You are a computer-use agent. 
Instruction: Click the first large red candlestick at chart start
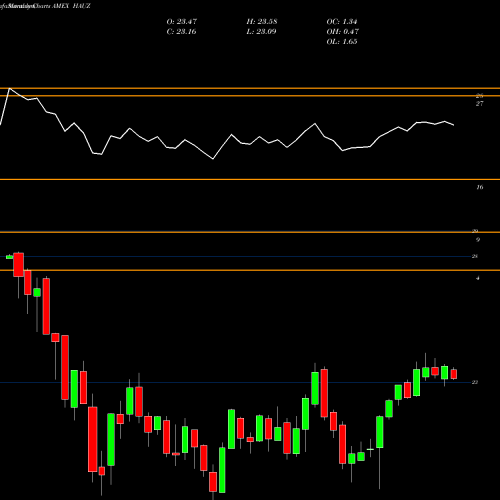18,265
